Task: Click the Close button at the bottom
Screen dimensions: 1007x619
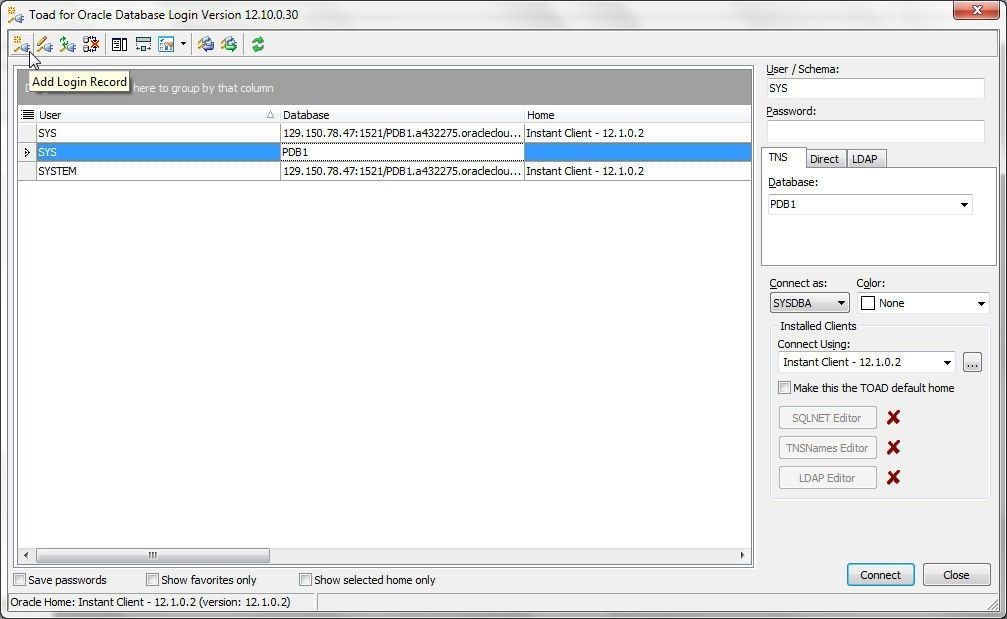Action: click(956, 575)
